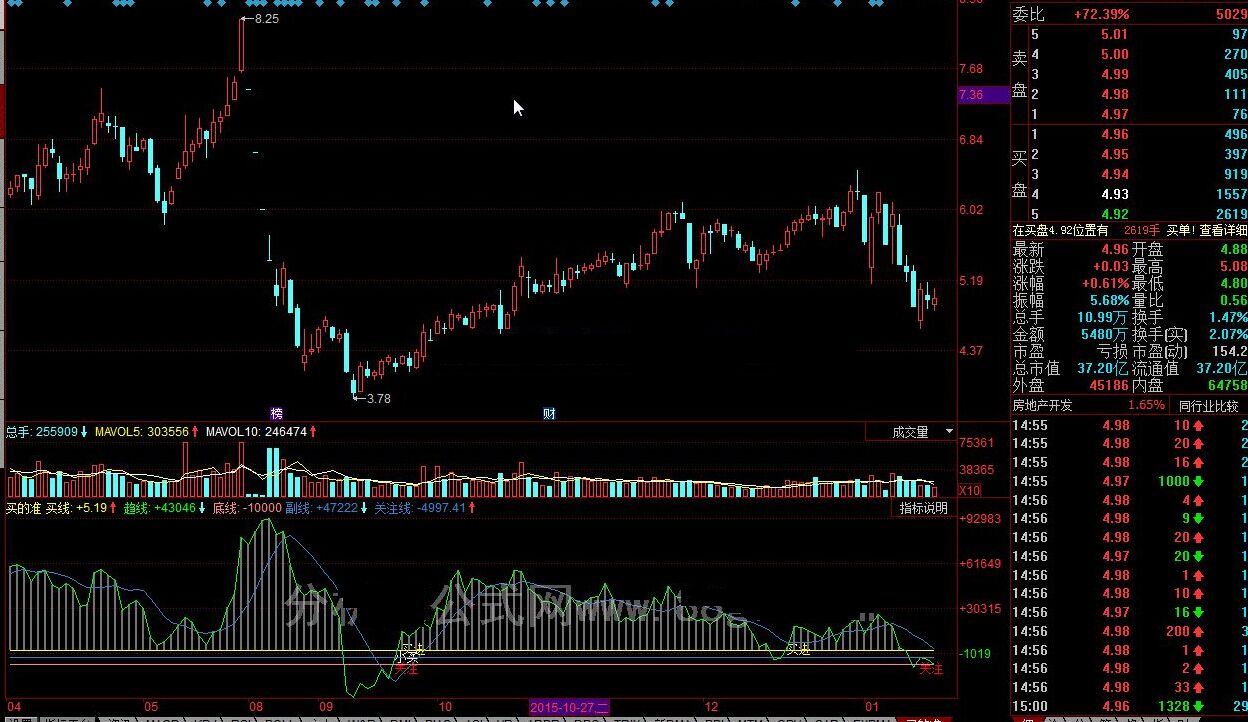Click the 最高 5.08 value
Screen dimensions: 1248x722
(x=1233, y=267)
